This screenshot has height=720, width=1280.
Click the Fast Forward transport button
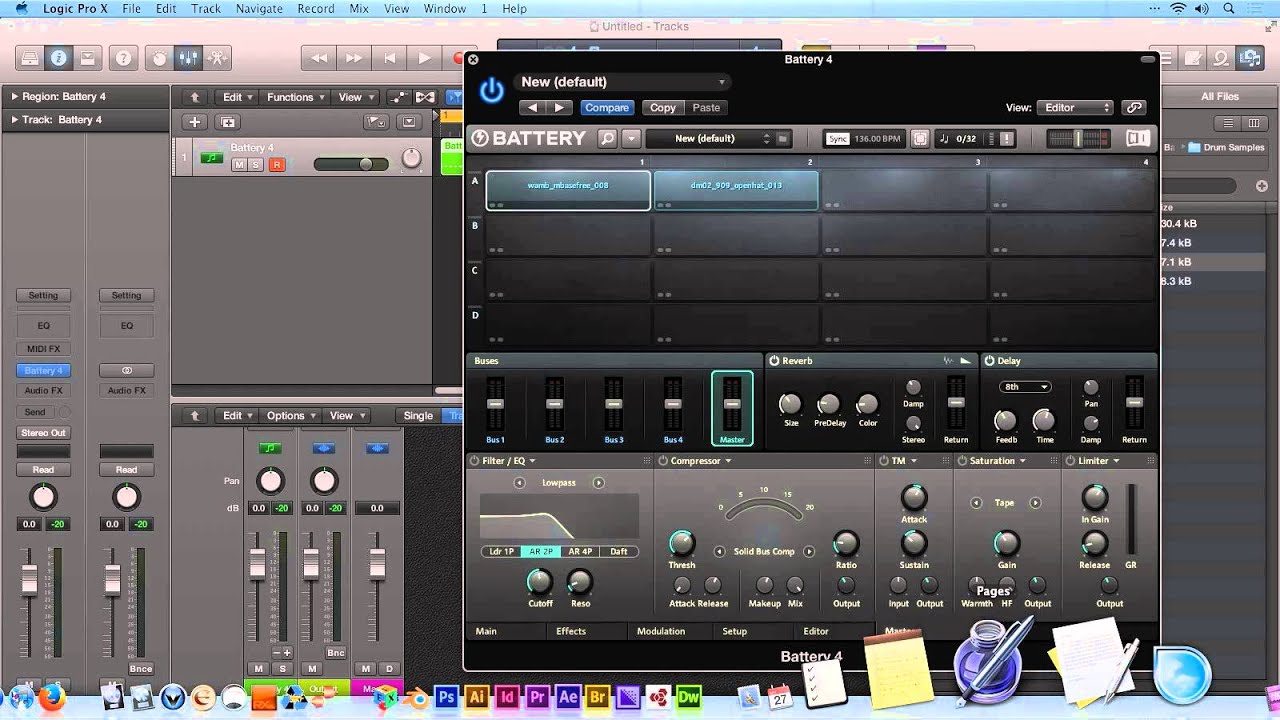click(354, 58)
